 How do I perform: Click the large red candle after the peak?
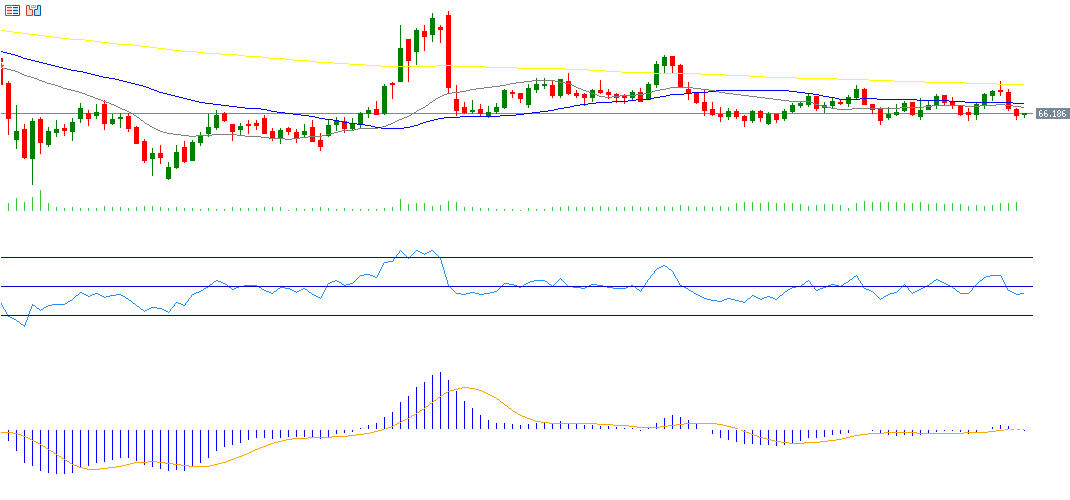click(x=449, y=50)
